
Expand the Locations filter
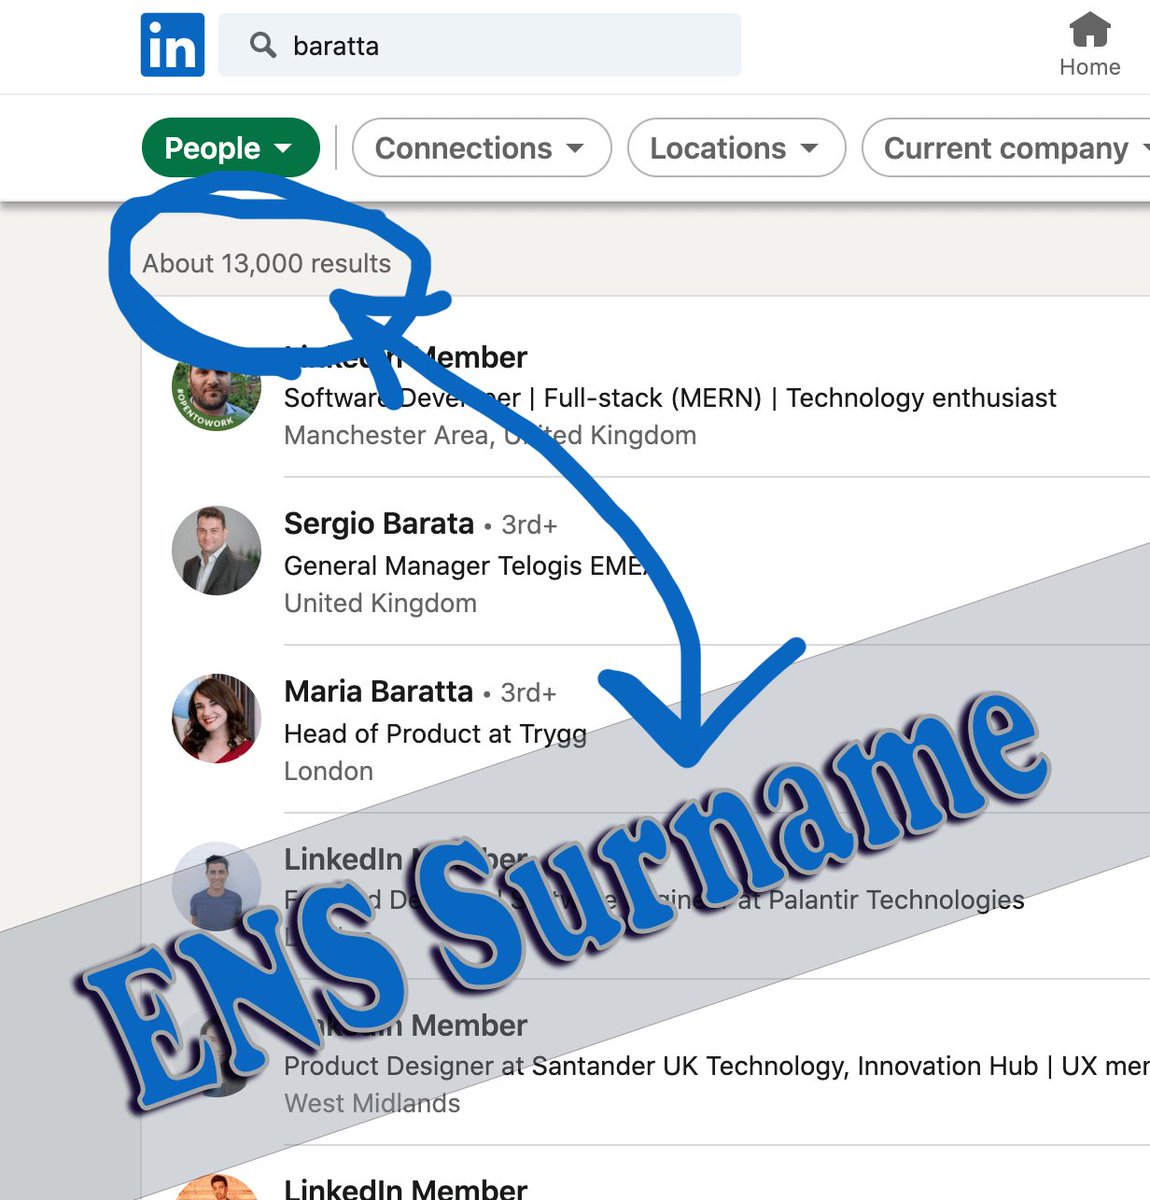[x=736, y=148]
